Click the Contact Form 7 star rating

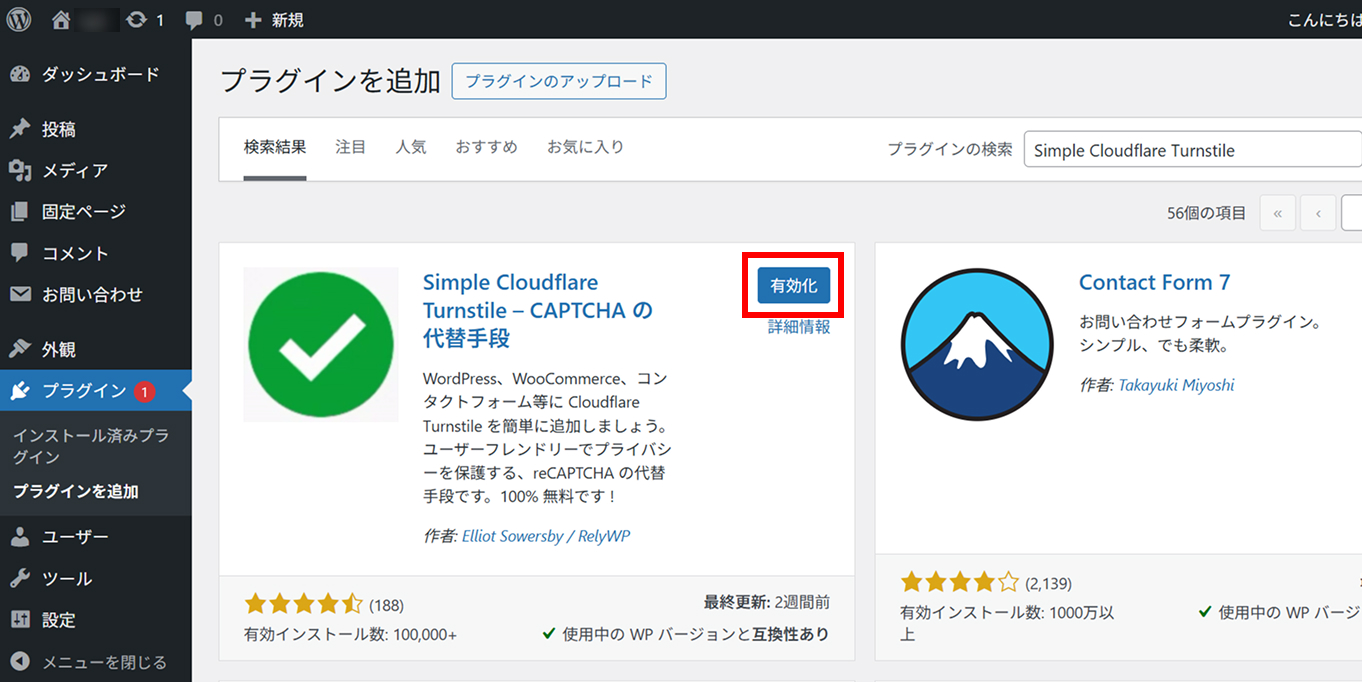click(x=960, y=582)
